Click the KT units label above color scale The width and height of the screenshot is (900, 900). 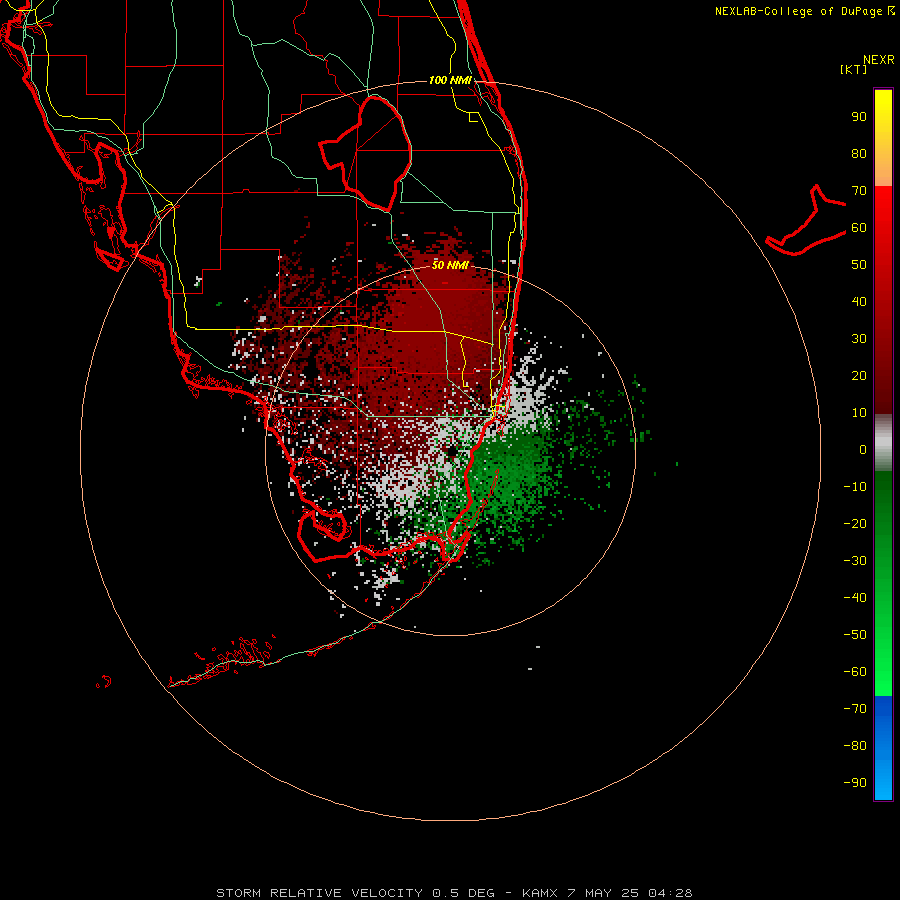pyautogui.click(x=853, y=69)
